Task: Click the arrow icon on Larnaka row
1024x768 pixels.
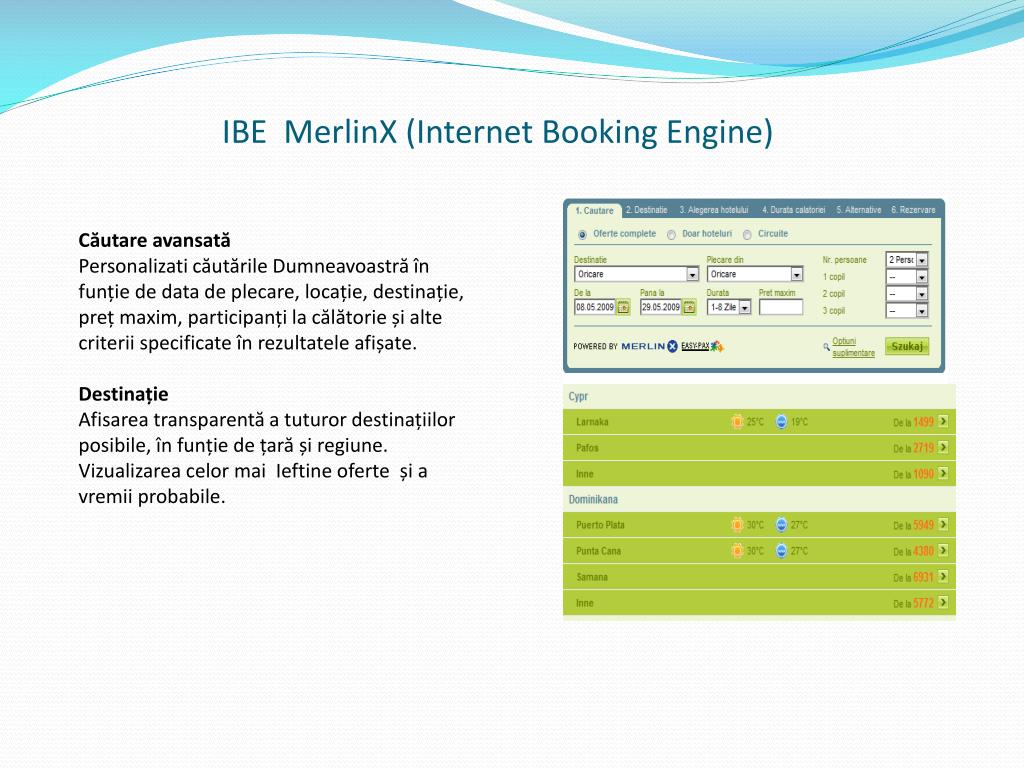Action: pyautogui.click(x=943, y=421)
